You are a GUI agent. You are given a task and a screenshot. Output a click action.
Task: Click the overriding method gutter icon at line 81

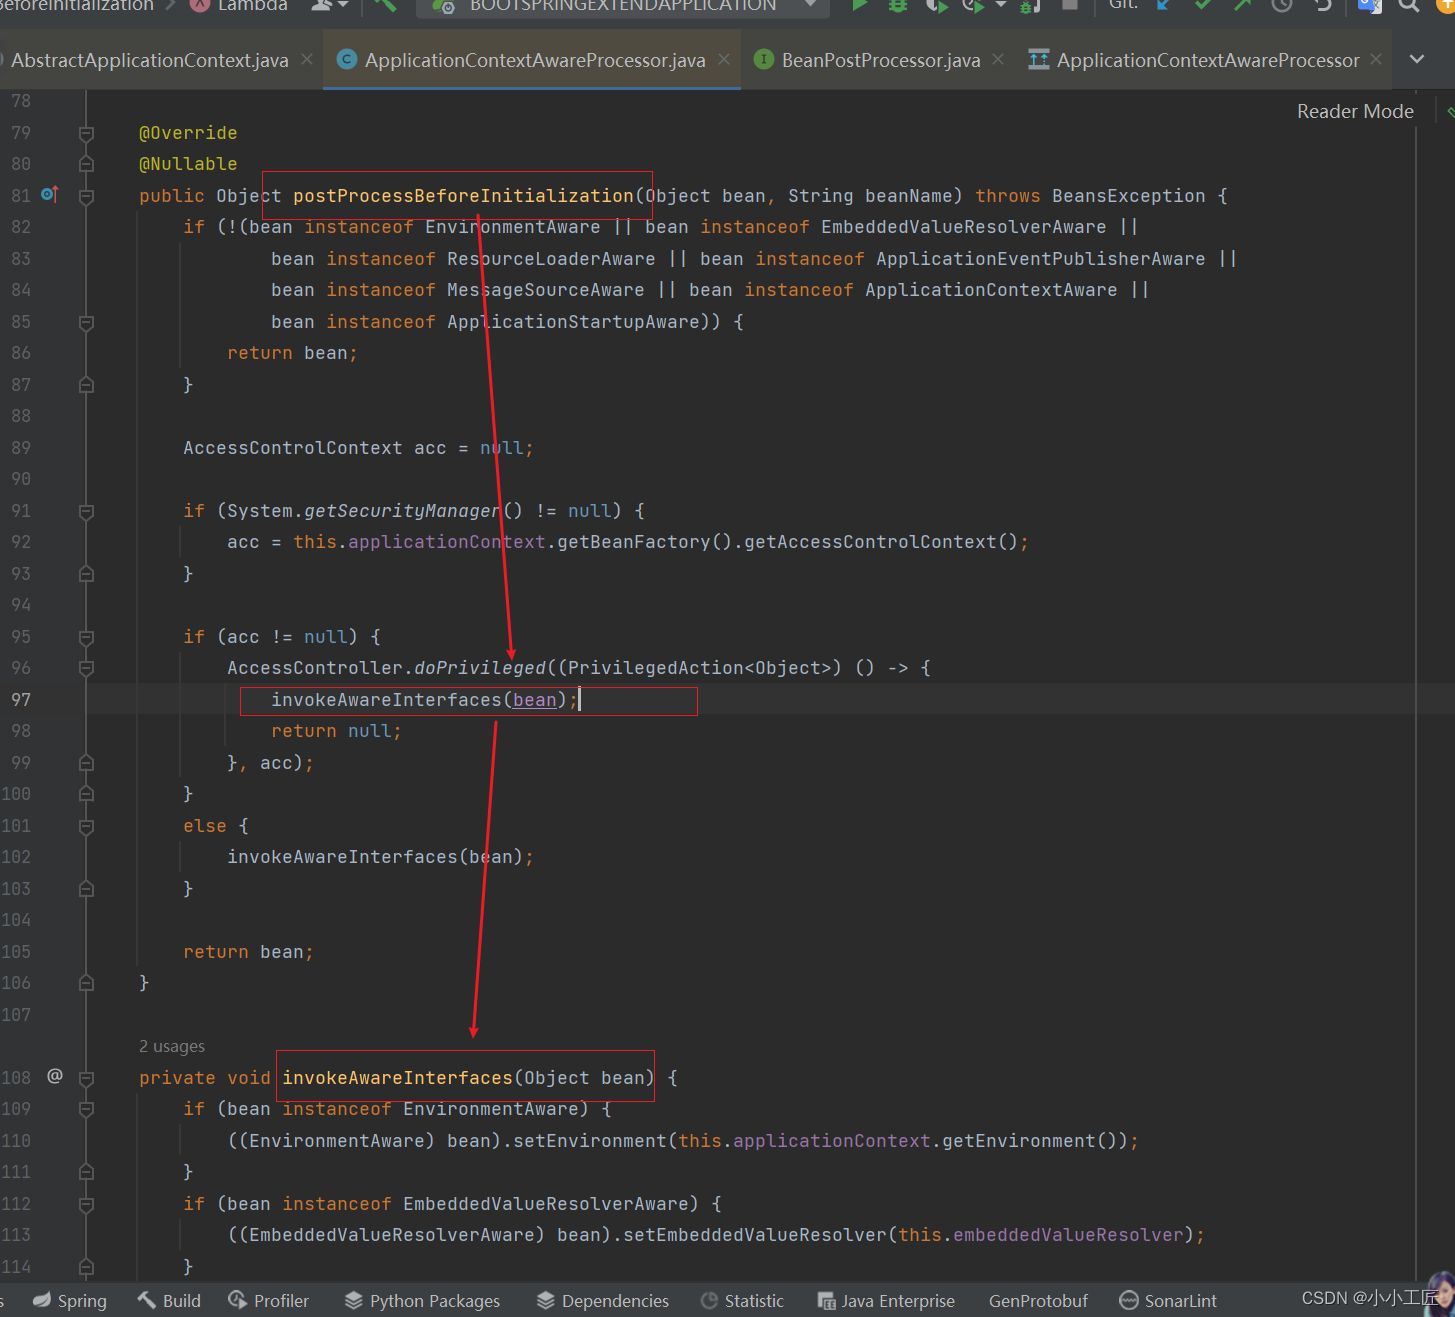[49, 195]
